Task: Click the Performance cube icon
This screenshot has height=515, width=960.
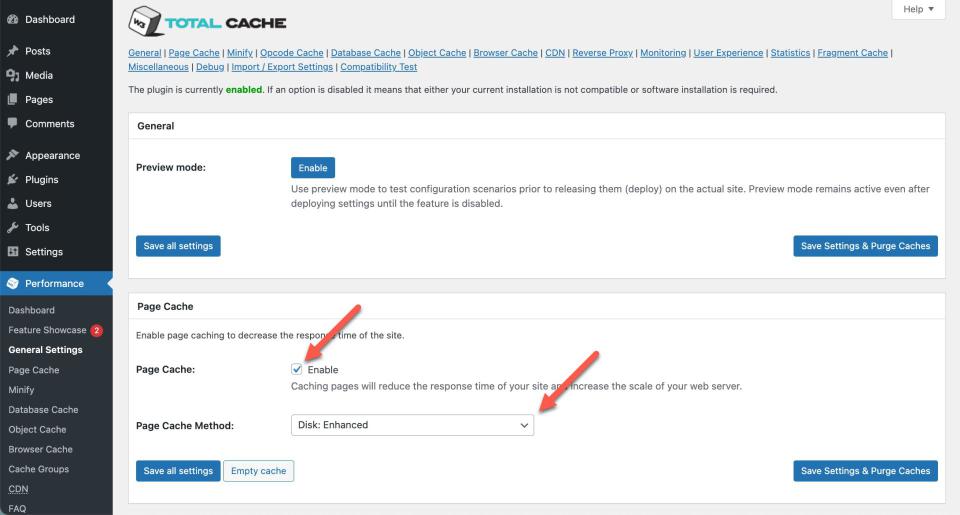Action: coord(12,283)
